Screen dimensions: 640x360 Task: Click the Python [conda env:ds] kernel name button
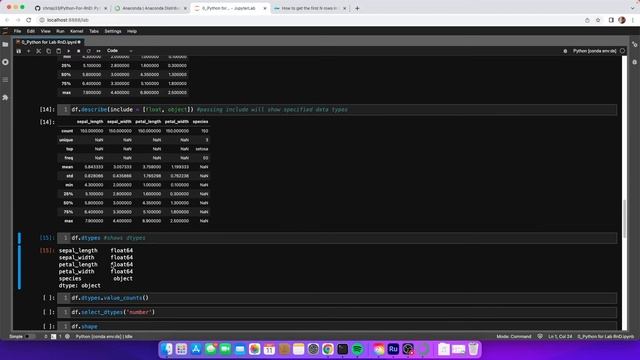(x=595, y=51)
